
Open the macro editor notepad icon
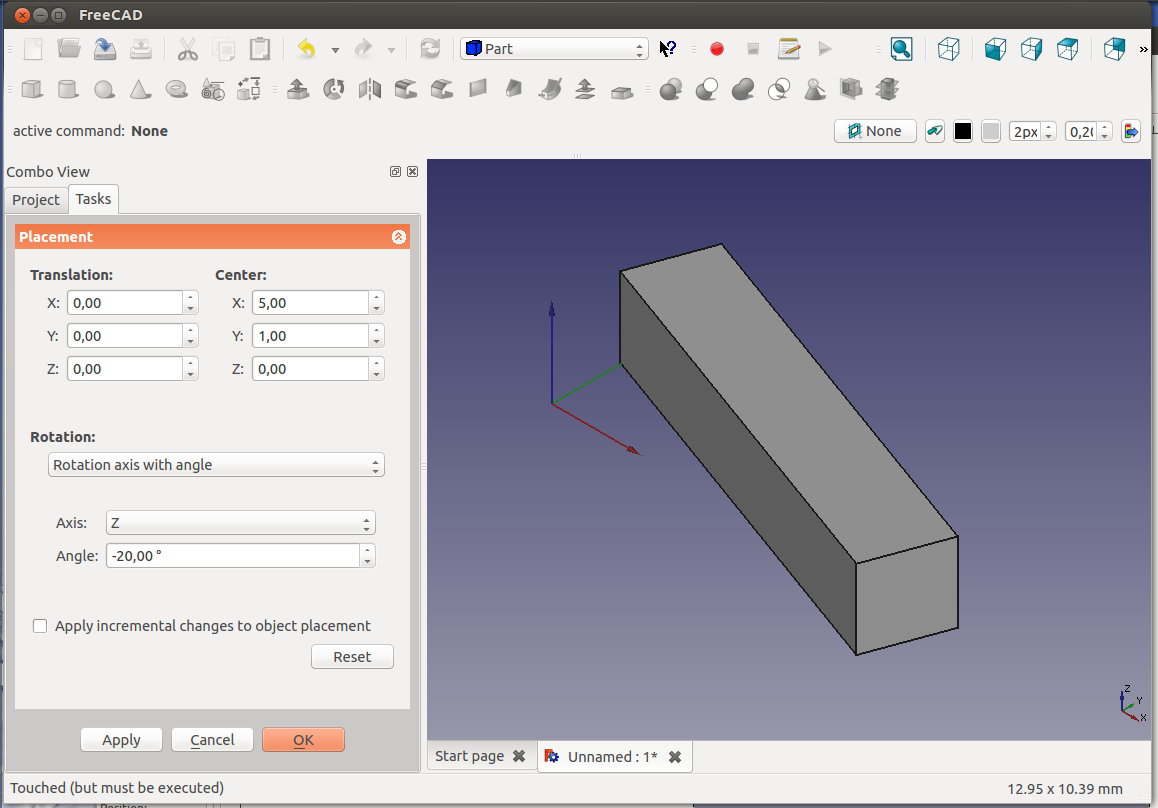coord(789,49)
